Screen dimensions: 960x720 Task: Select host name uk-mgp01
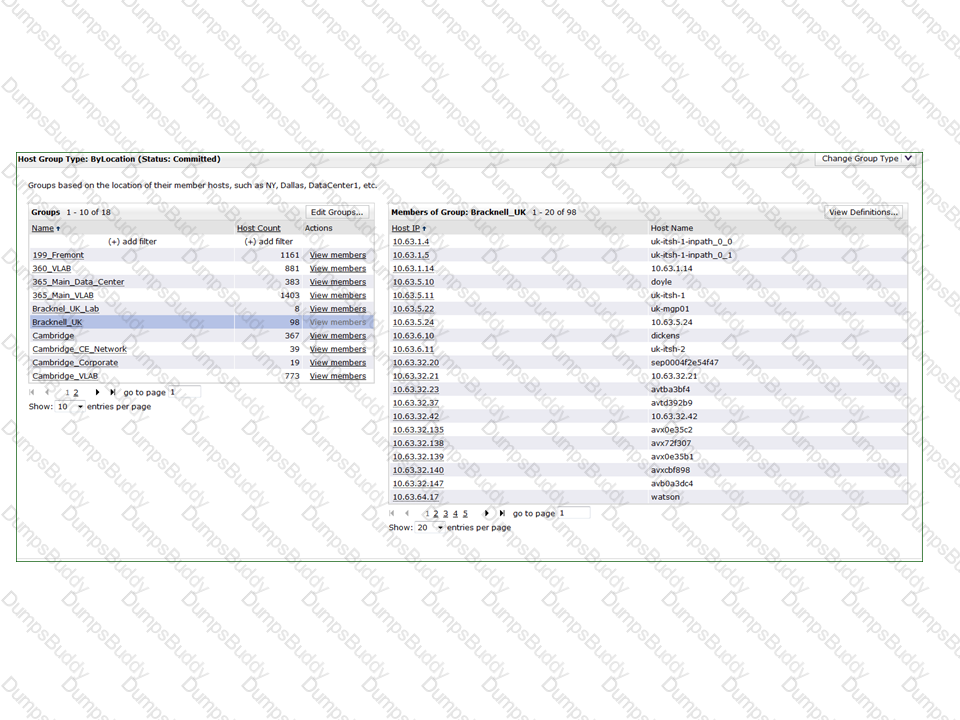tap(670, 309)
